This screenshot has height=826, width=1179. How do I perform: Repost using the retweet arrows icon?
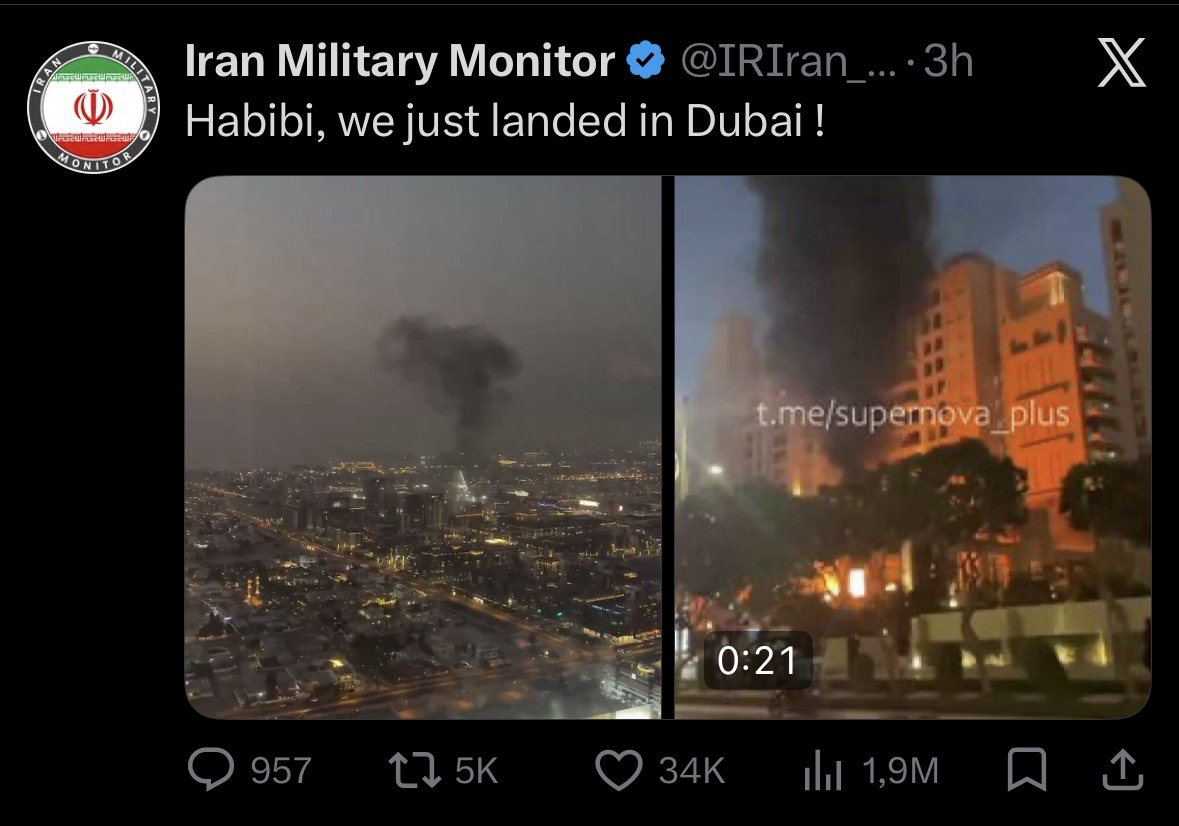(414, 771)
